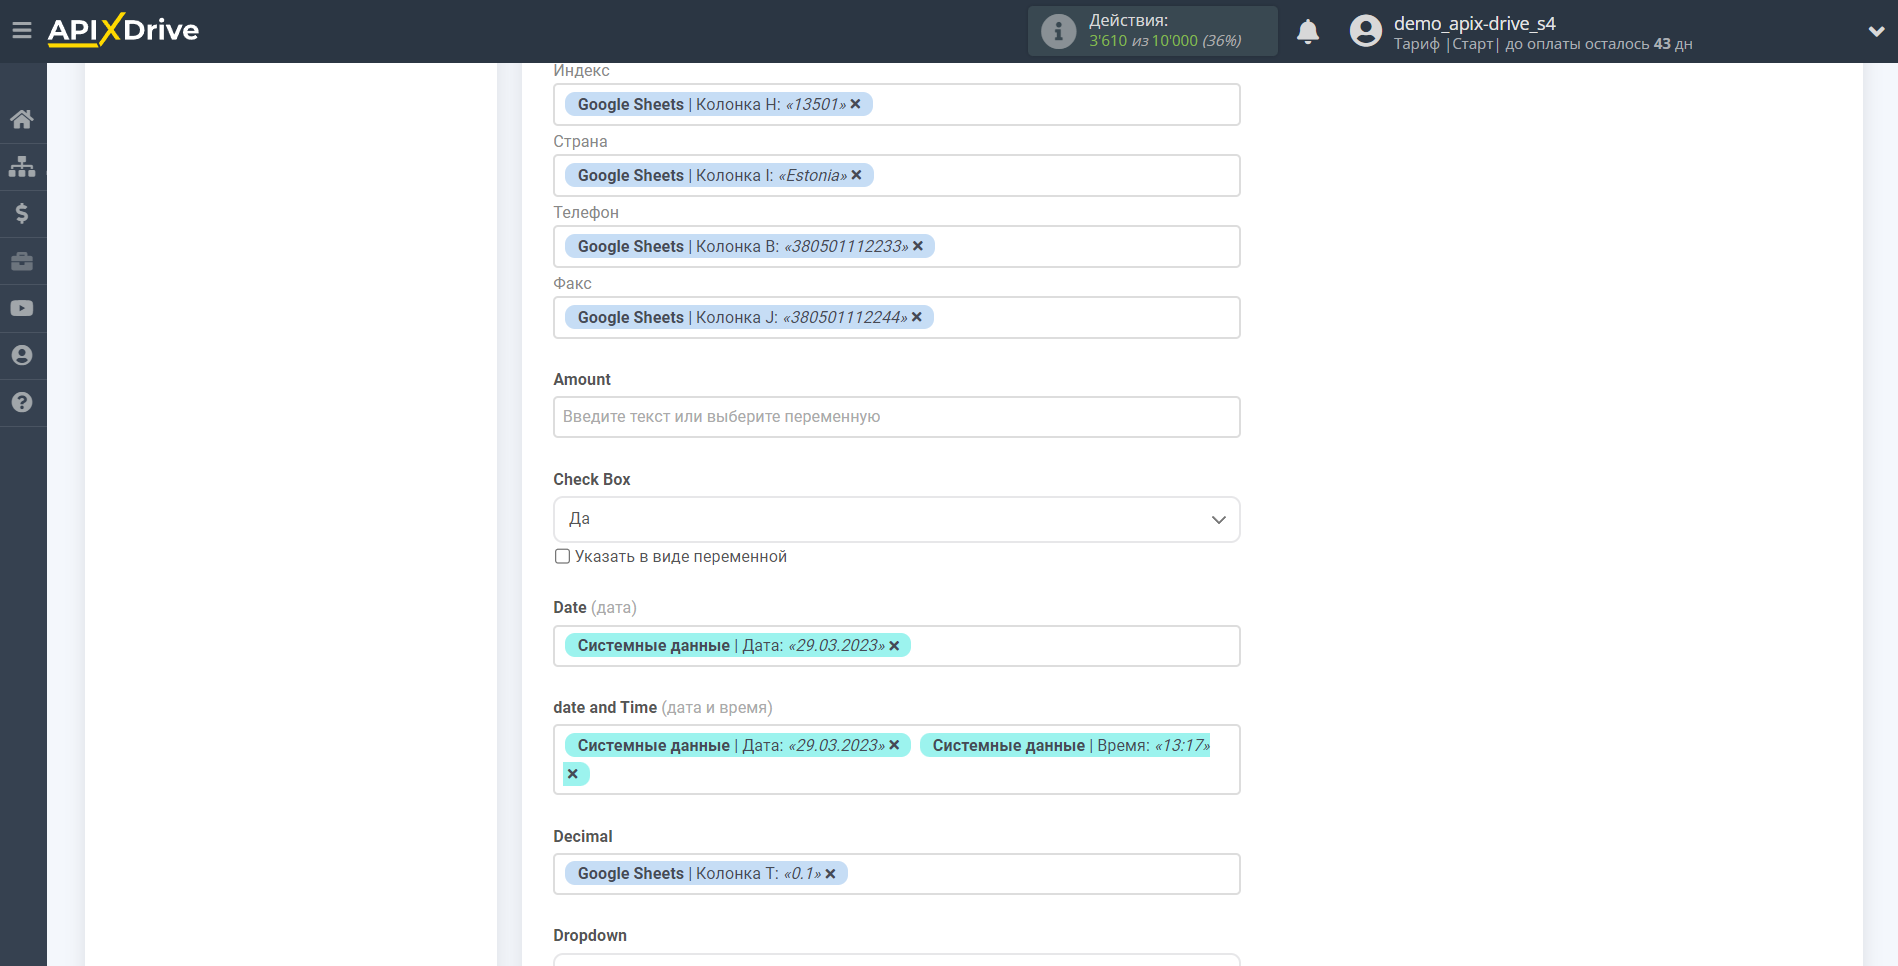Remove the Колонка T 0.1 tag

point(830,874)
